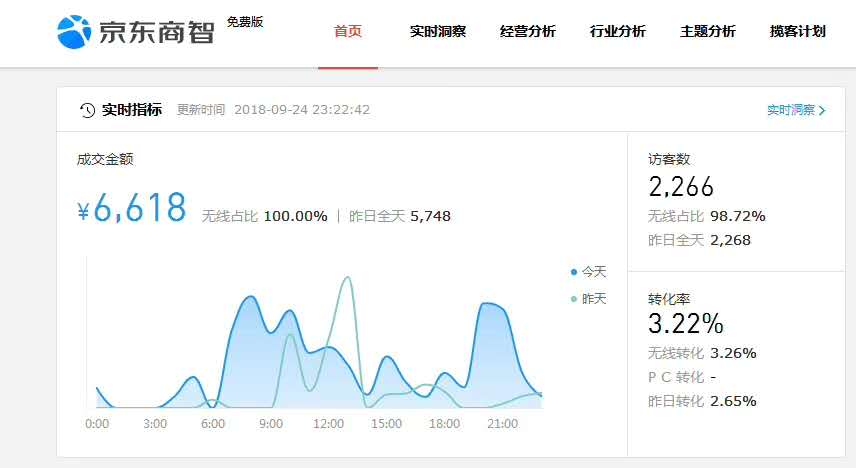The height and width of the screenshot is (468, 856).
Task: Select the 行业分析 tab
Action: pos(617,31)
